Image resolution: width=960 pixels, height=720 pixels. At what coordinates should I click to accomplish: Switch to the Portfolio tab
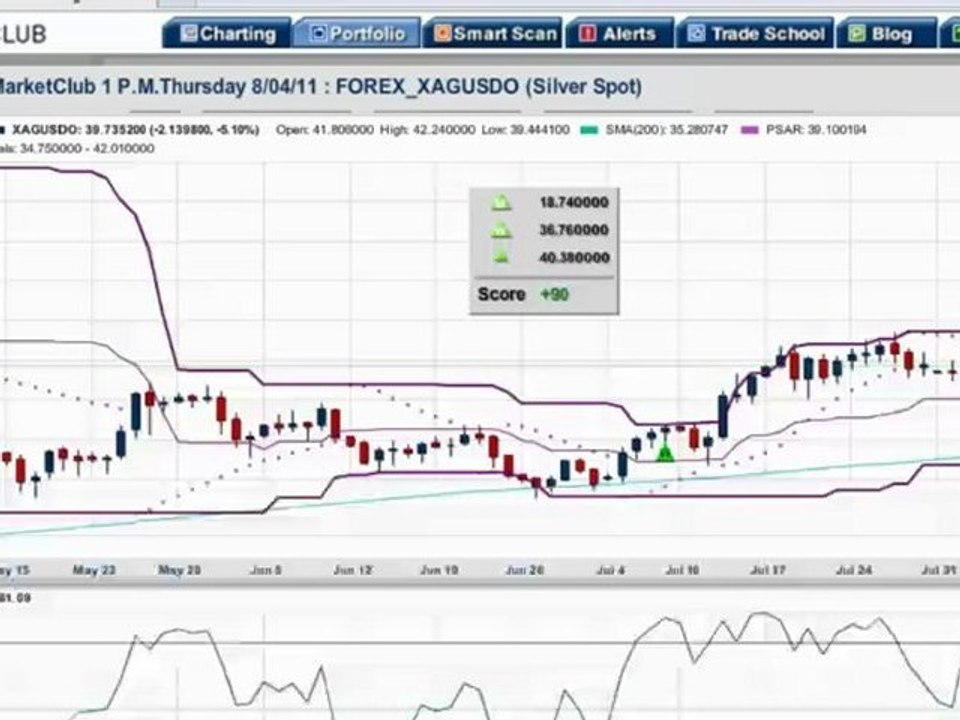357,33
